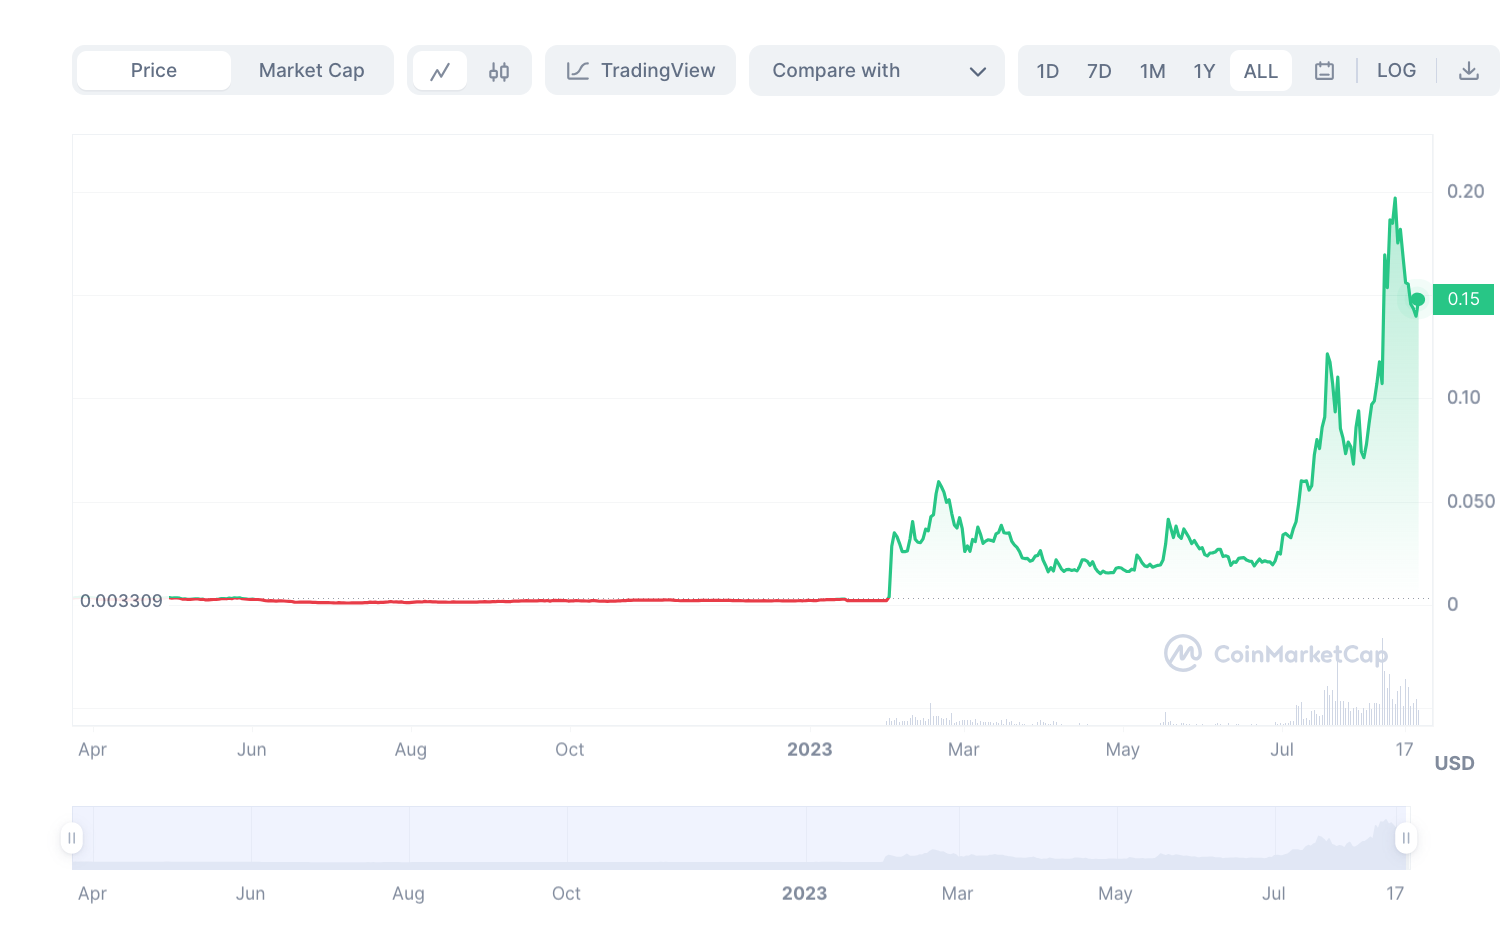Click the CoinMarketCap watermark logo

point(1182,653)
